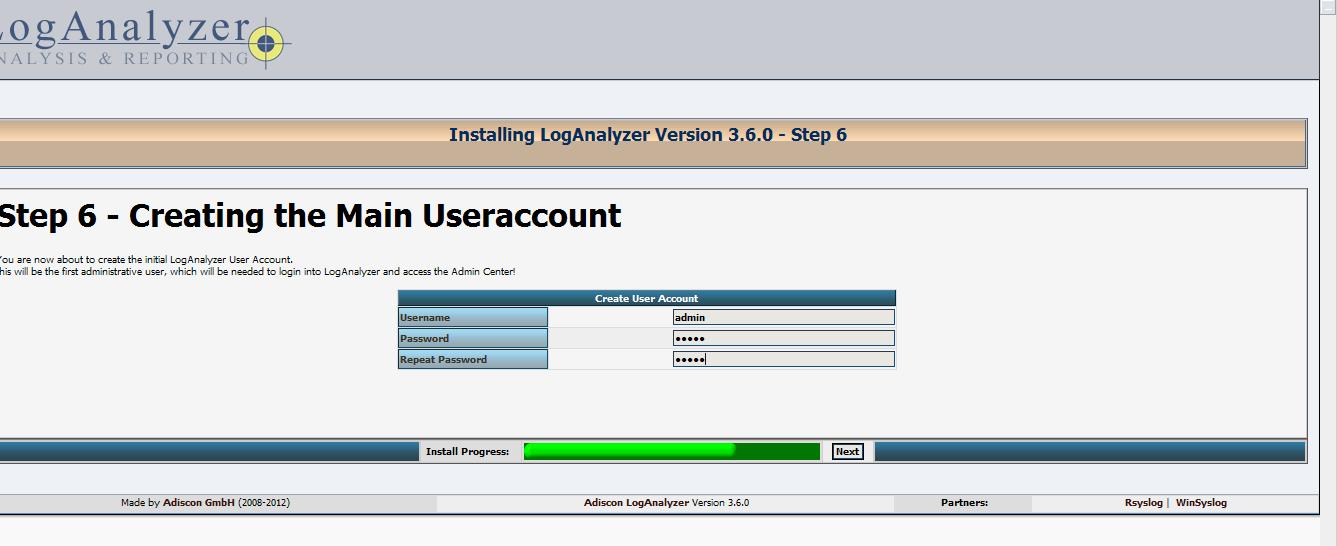The image size is (1337, 546).
Task: Open the Rsyslog partner link
Action: [1143, 503]
